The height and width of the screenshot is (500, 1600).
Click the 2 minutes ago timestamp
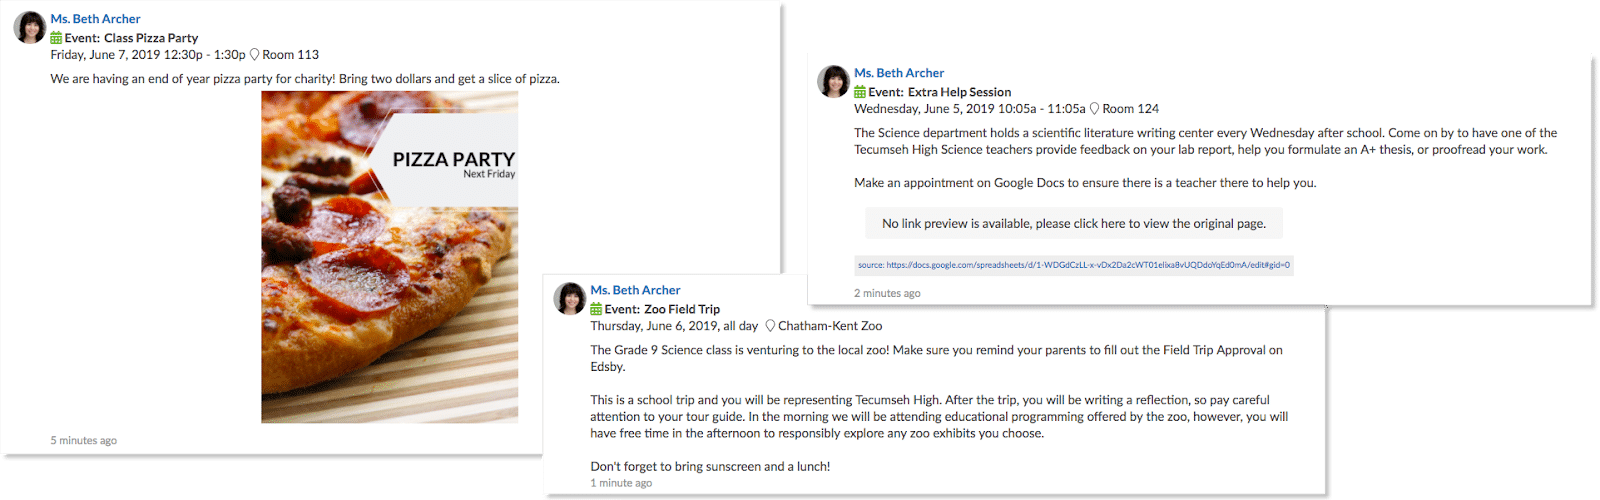887,293
